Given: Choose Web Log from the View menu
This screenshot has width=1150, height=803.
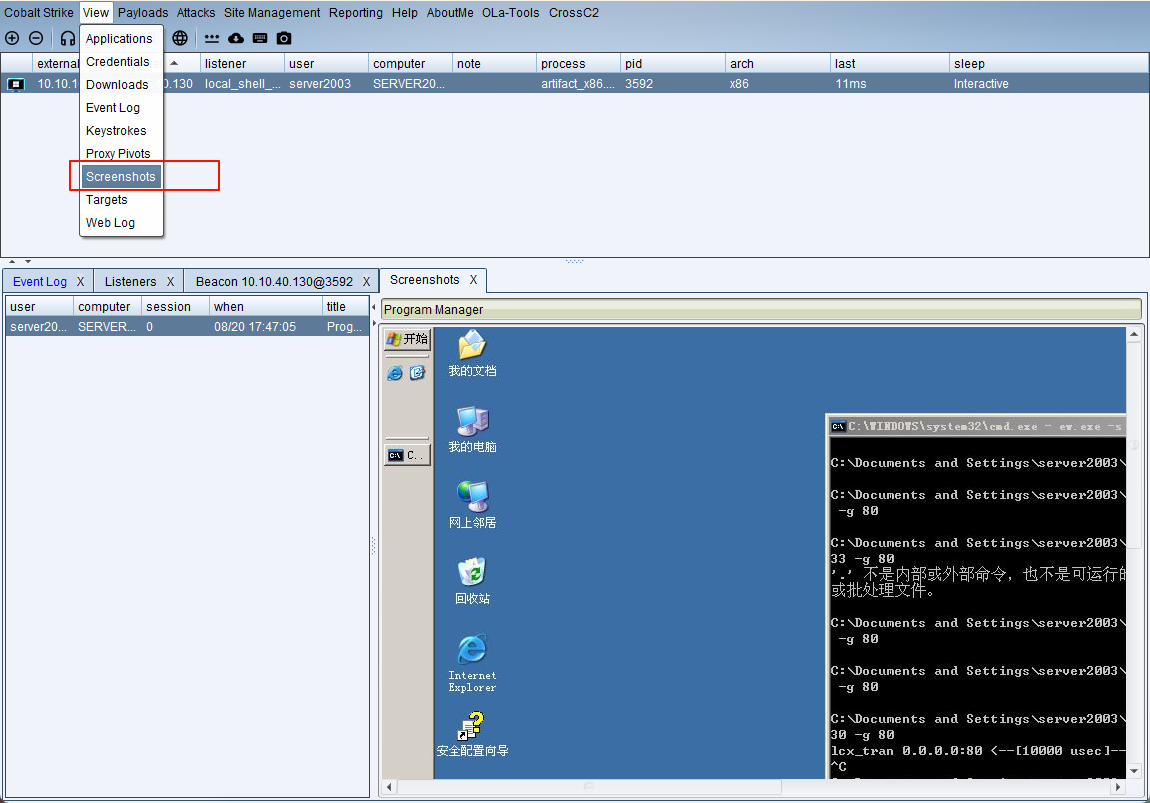Looking at the screenshot, I should click(x=121, y=222).
